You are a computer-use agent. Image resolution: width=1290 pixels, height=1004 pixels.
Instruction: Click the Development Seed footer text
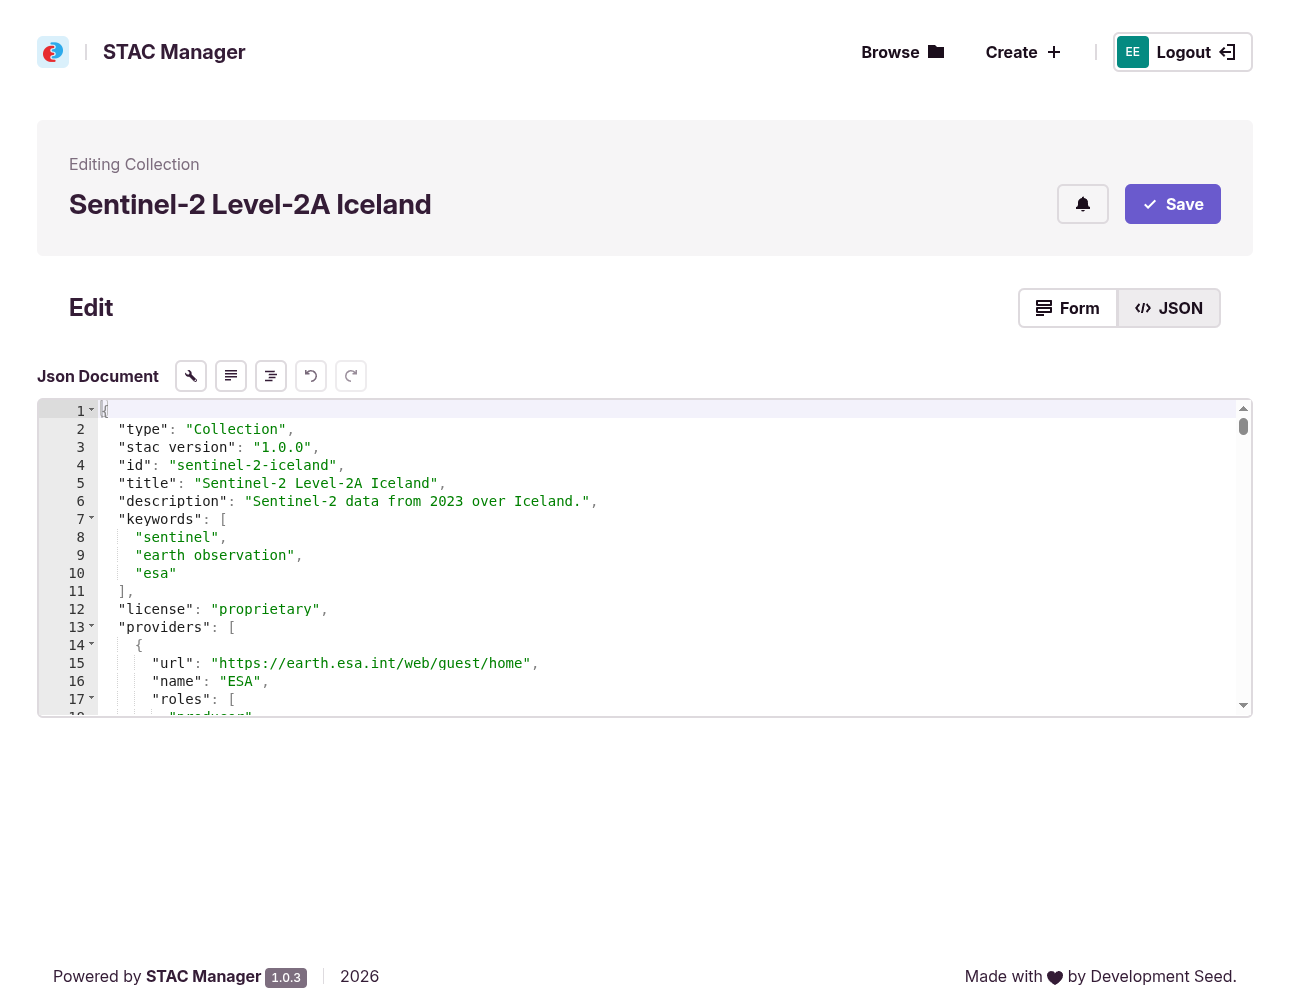click(1162, 976)
